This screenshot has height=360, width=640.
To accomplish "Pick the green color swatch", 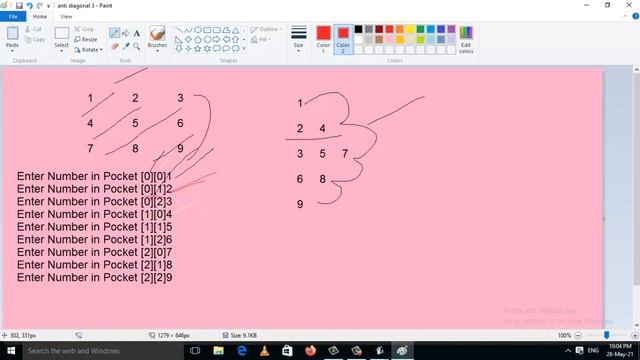I will point(420,29).
